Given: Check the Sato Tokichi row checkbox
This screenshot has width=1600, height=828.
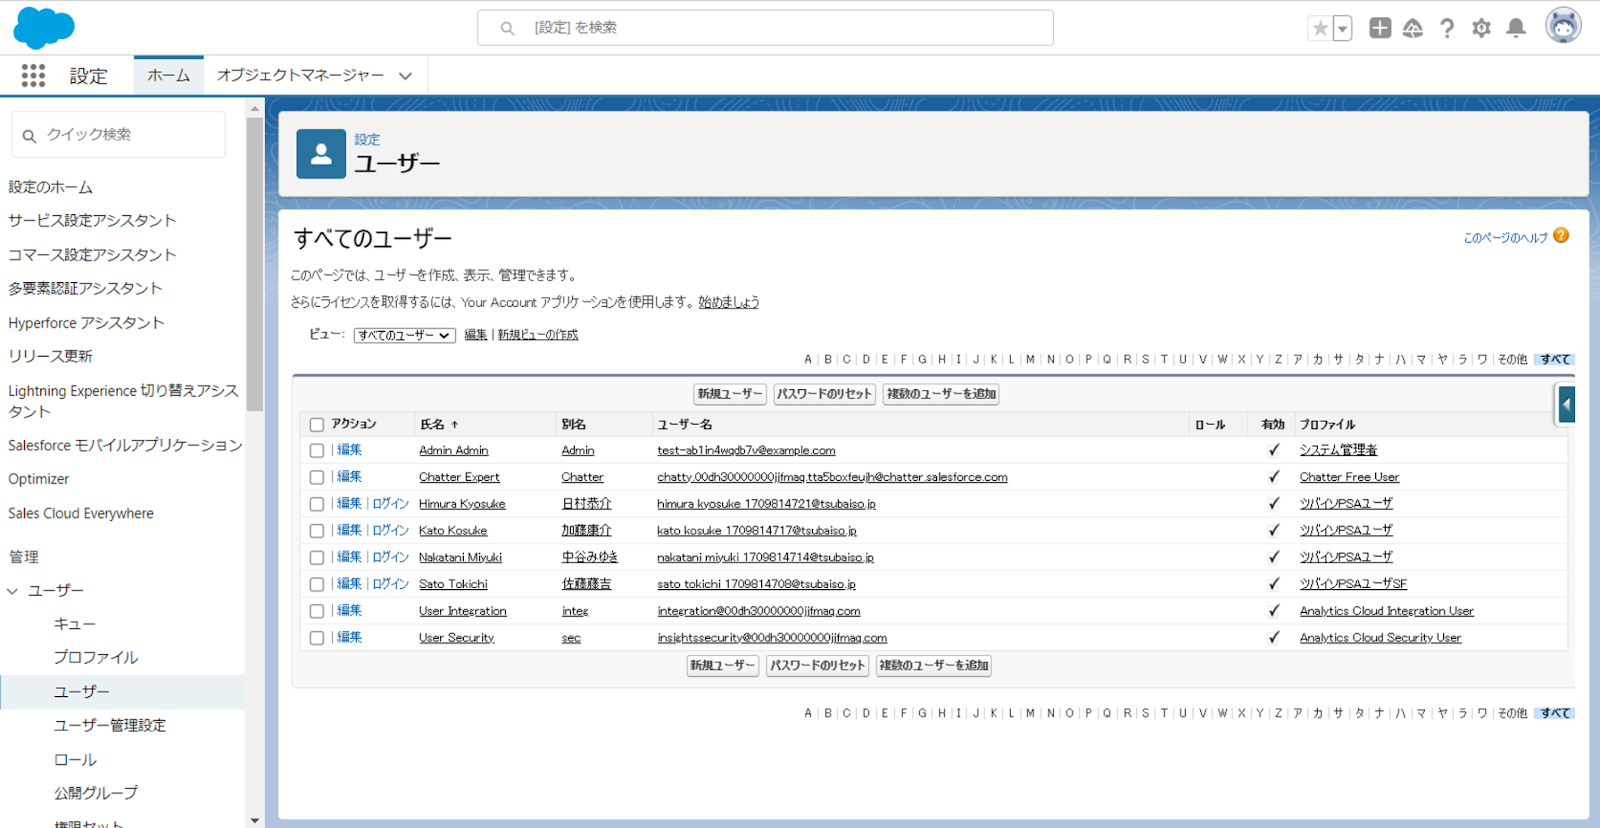Looking at the screenshot, I should click(x=317, y=584).
